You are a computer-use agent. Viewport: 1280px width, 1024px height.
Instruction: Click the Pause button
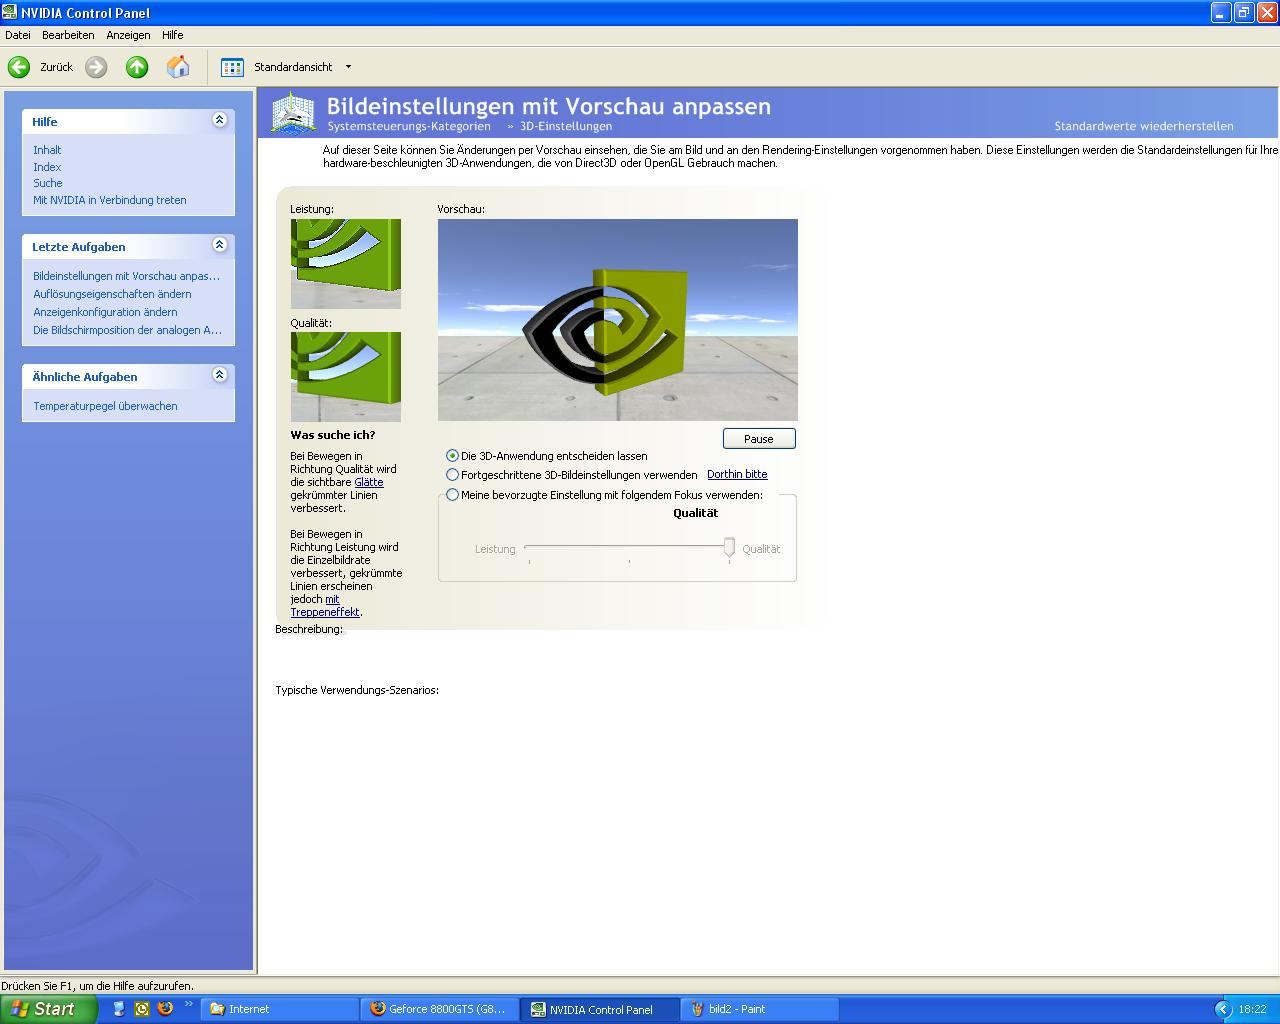(759, 439)
